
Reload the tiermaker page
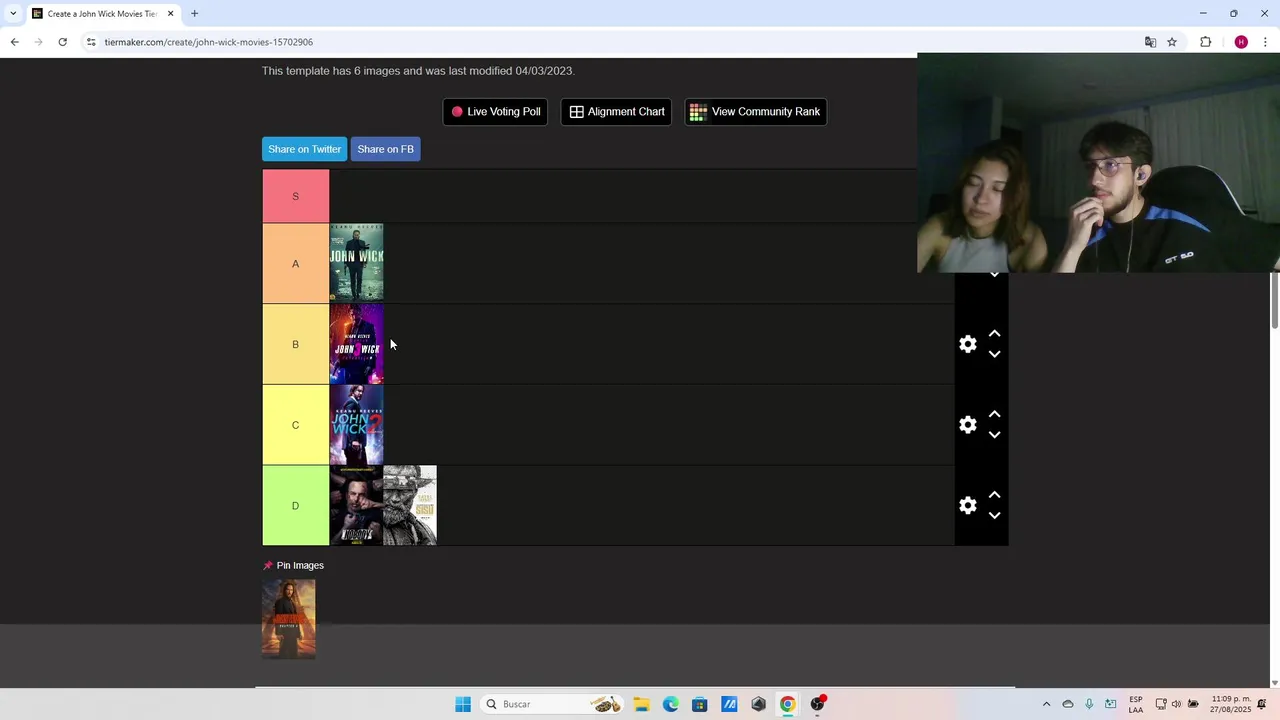pyautogui.click(x=62, y=42)
